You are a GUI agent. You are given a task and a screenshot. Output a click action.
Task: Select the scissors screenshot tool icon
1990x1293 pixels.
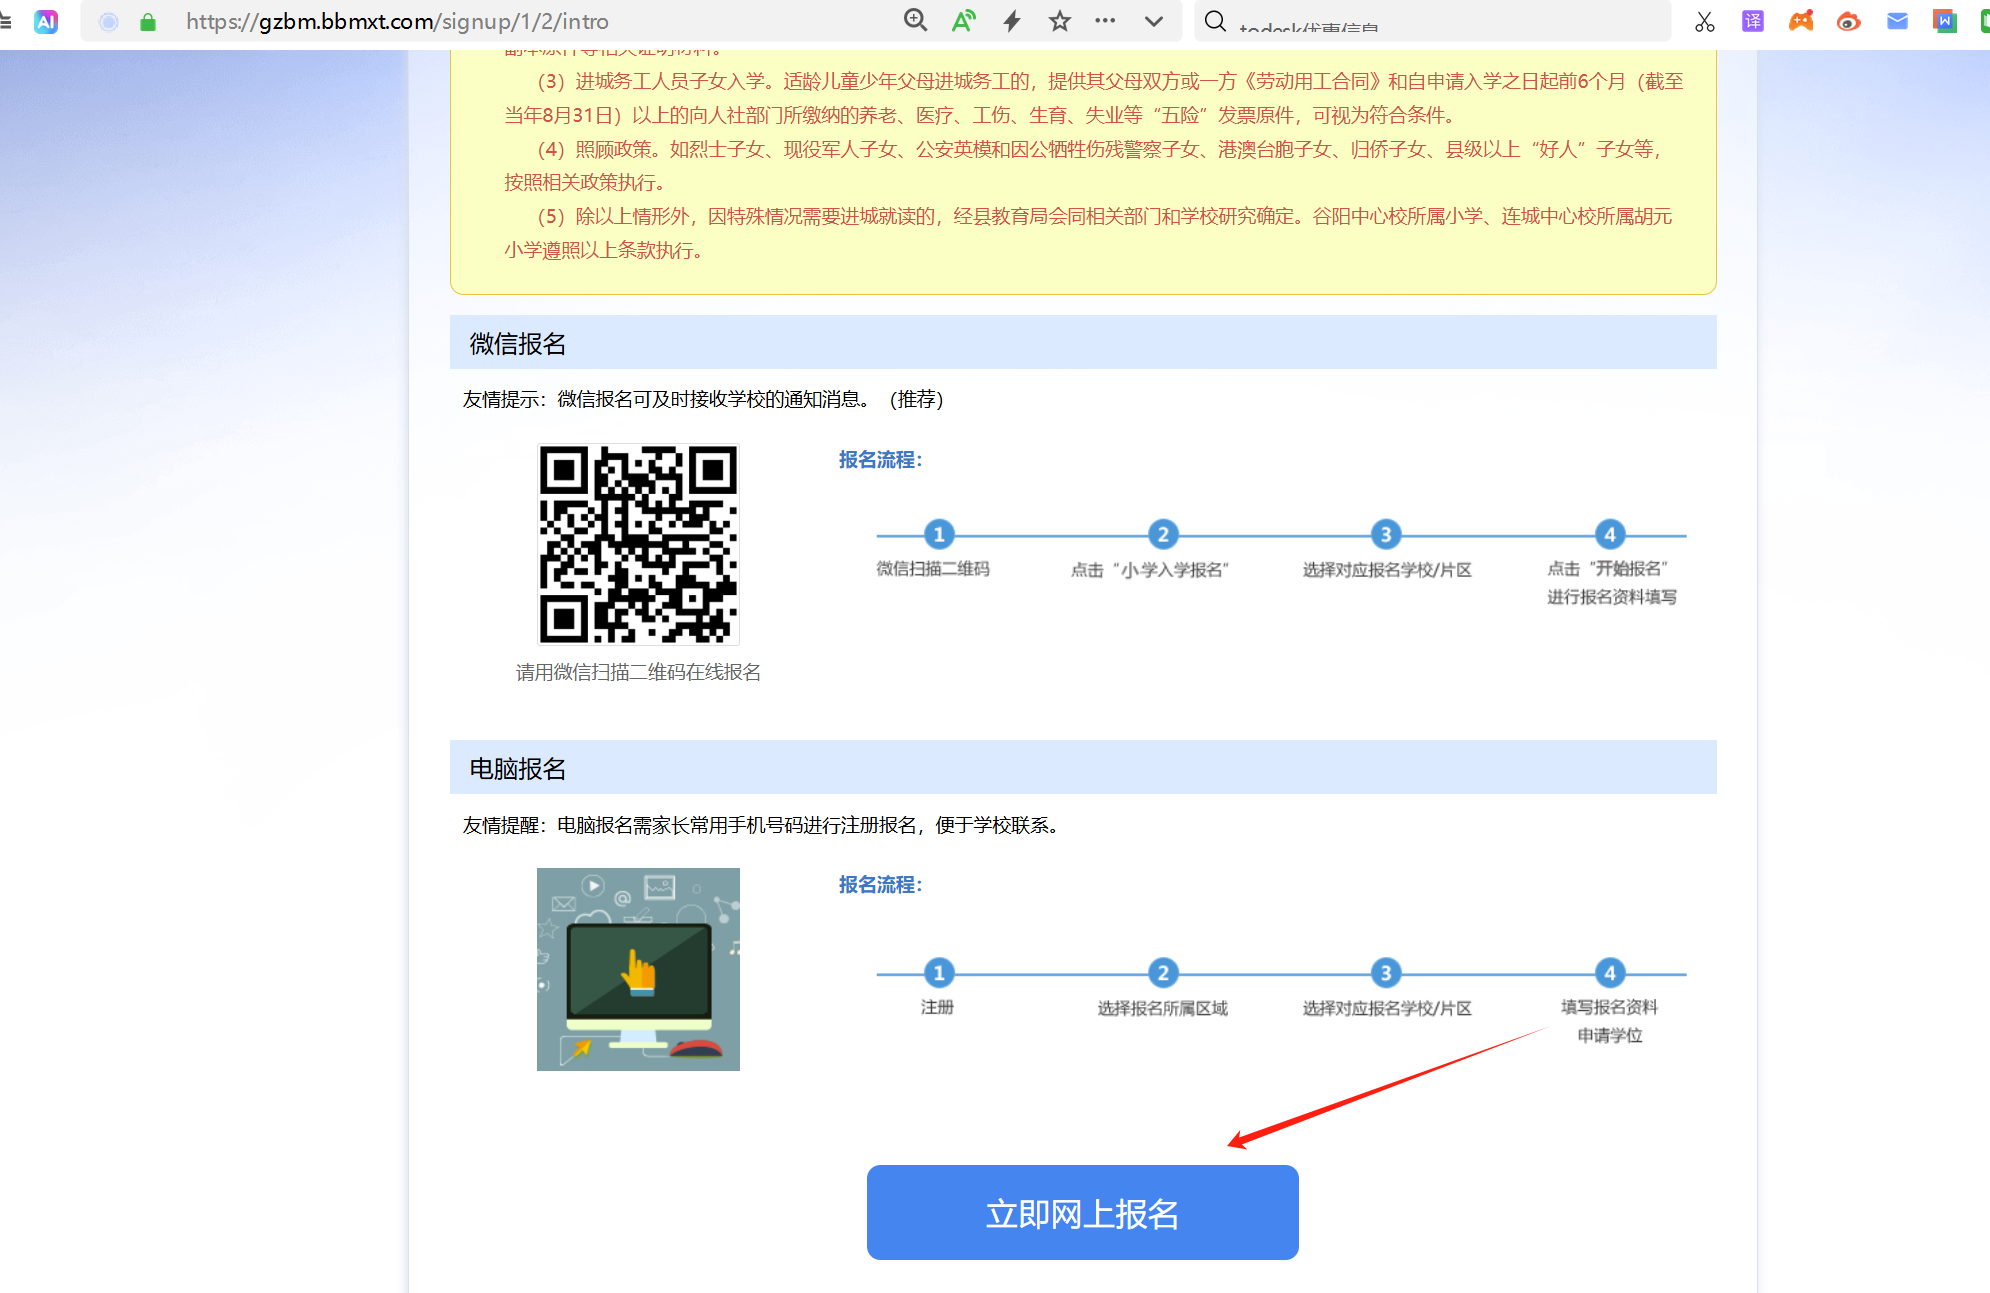coord(1705,21)
